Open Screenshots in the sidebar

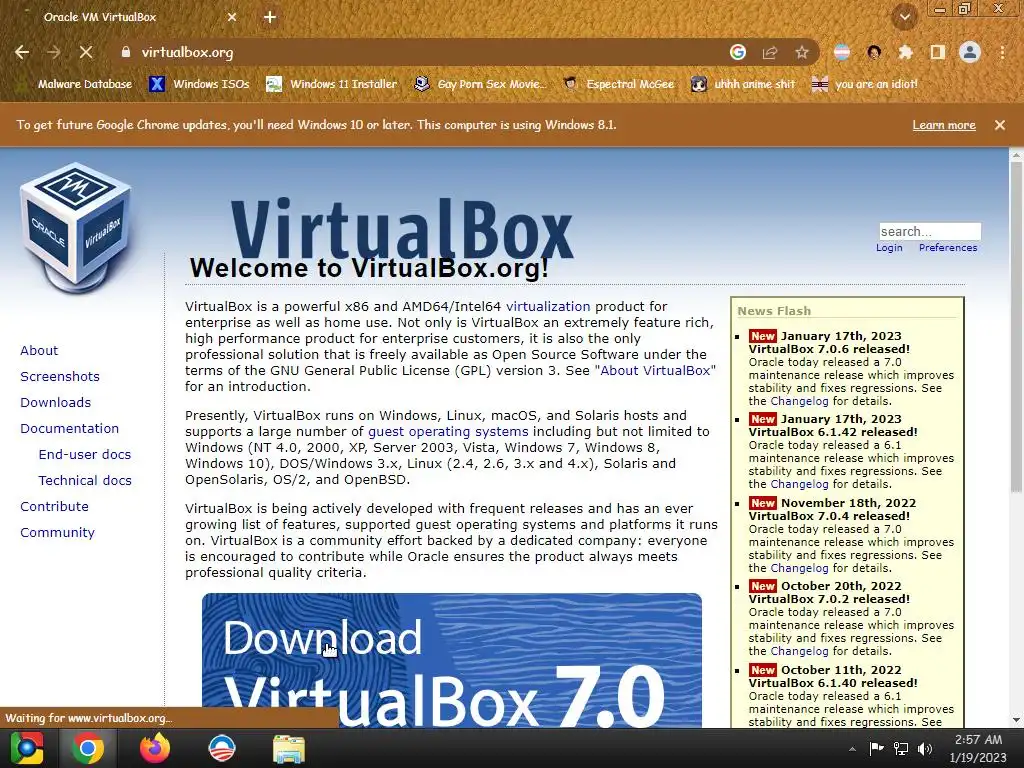click(x=60, y=377)
